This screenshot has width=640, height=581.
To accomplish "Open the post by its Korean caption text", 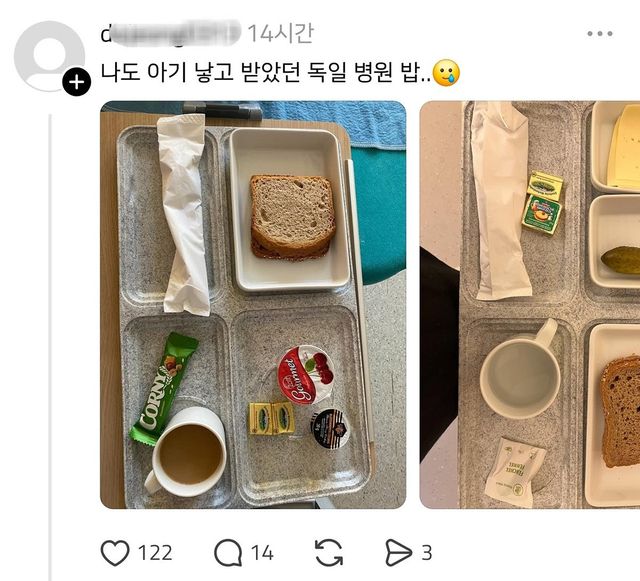I will pyautogui.click(x=265, y=73).
